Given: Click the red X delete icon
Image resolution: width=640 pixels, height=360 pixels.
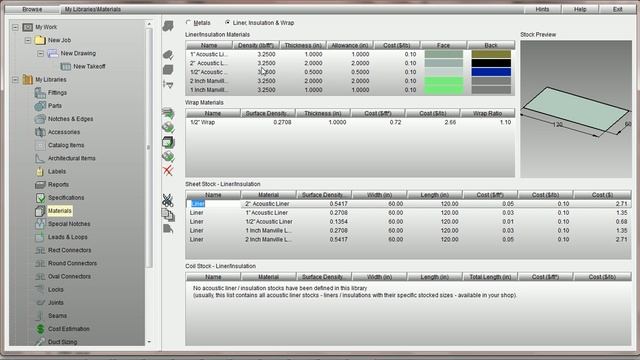Looking at the screenshot, I should (168, 171).
